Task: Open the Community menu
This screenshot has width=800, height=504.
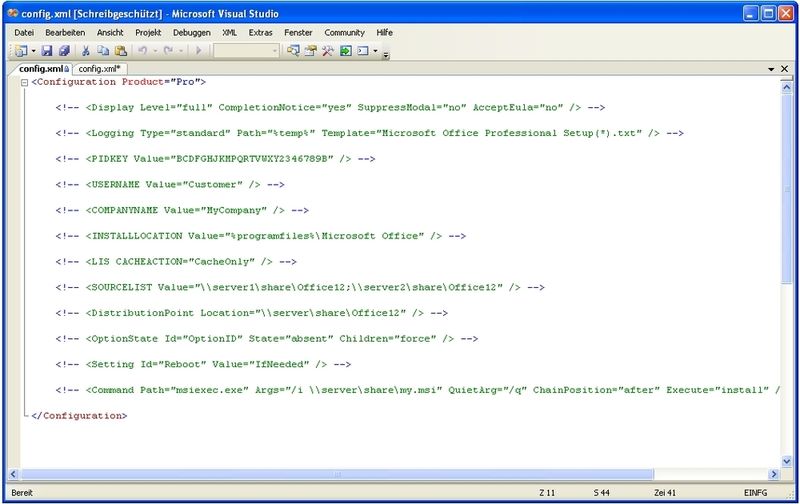Action: point(344,32)
